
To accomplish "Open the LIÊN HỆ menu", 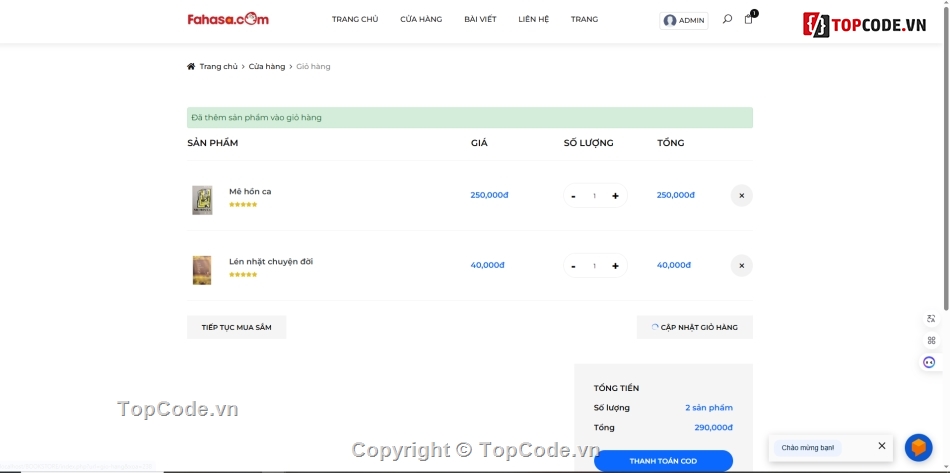I will (534, 19).
